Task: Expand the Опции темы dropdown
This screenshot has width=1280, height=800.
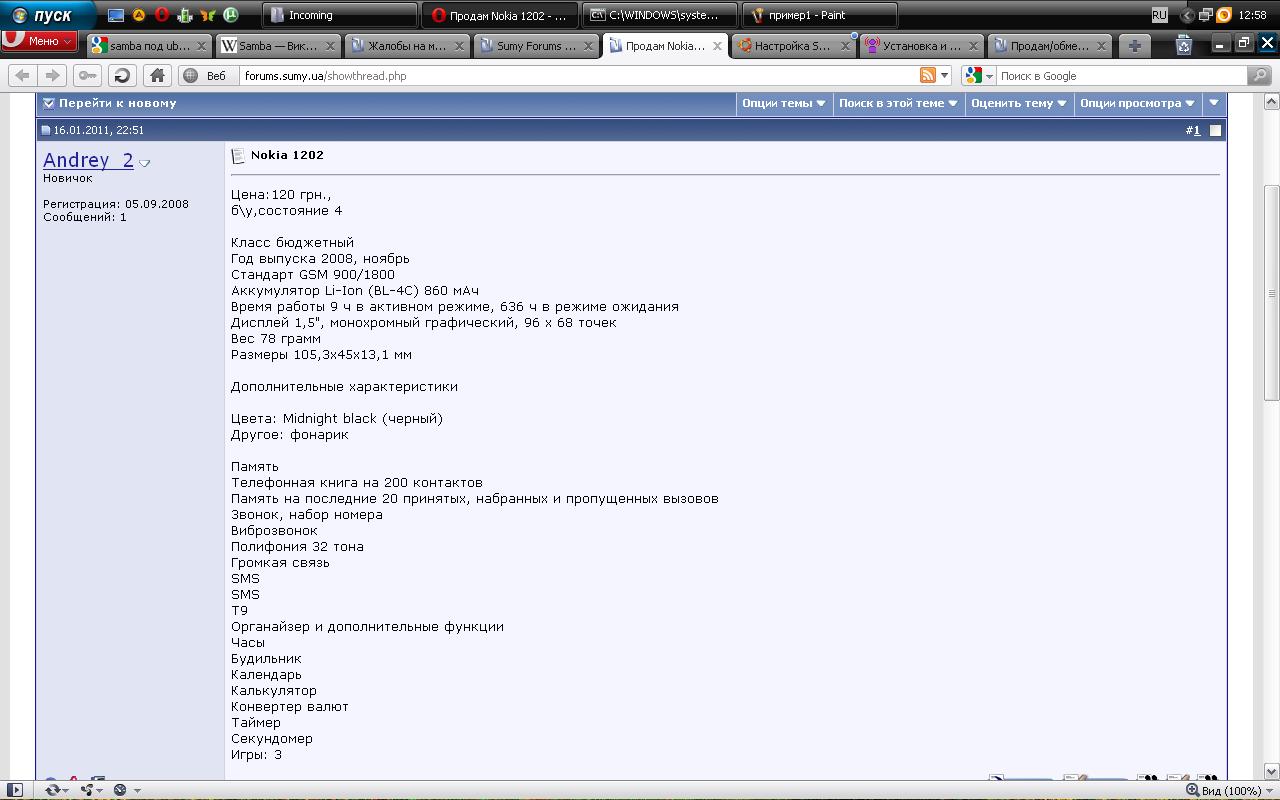Action: [784, 103]
